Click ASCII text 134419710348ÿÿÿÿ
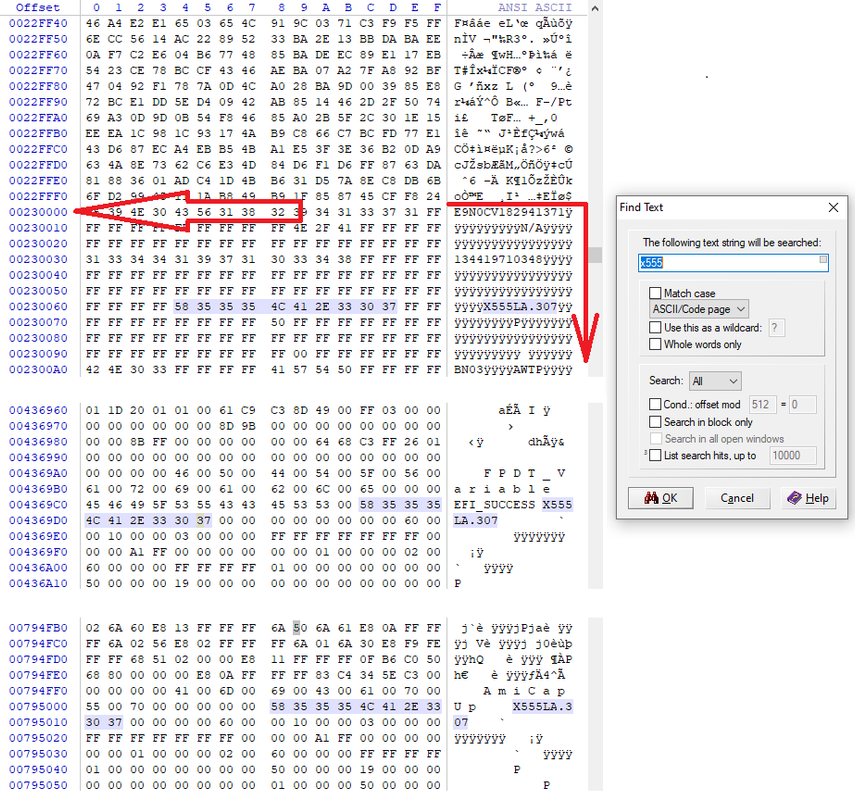Screen dimensions: 855x800 pos(513,260)
